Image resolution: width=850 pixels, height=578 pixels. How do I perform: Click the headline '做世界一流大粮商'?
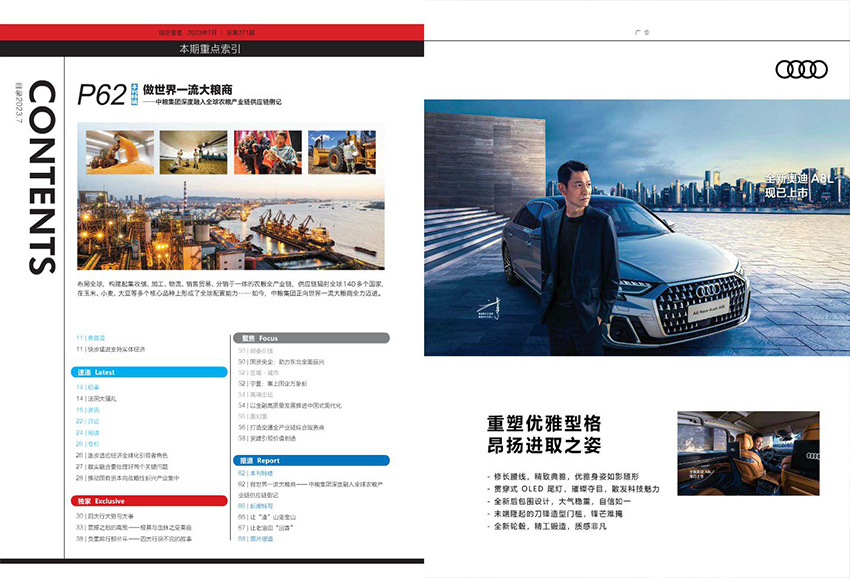tap(188, 89)
